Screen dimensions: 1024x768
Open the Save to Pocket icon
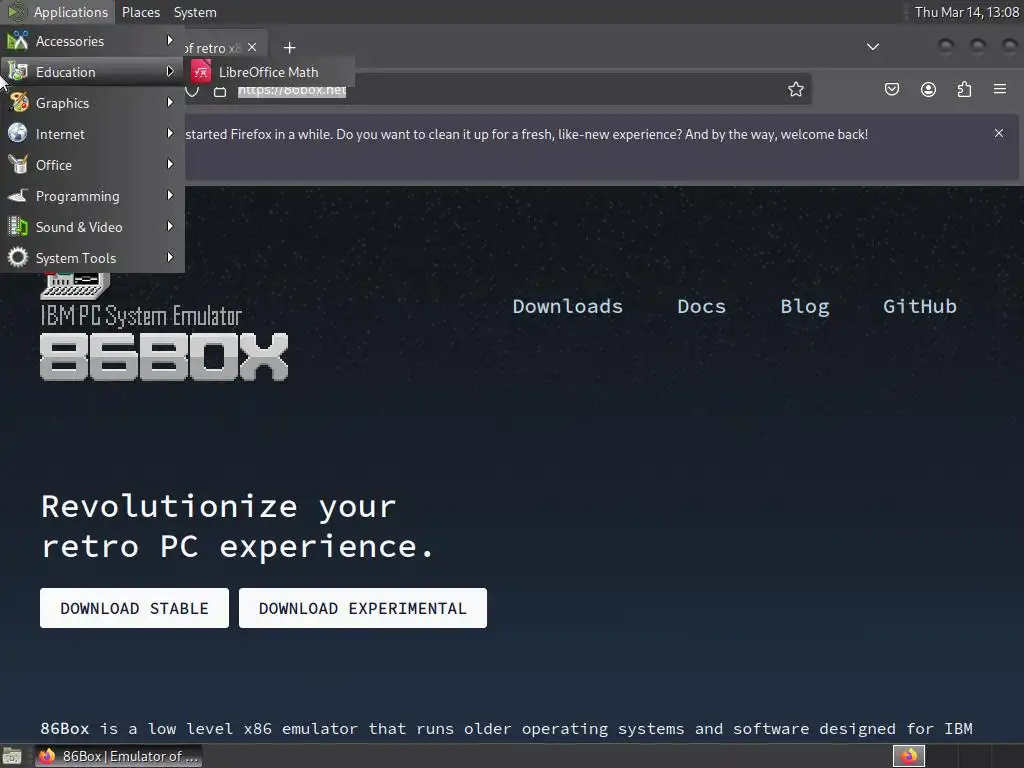tap(891, 89)
